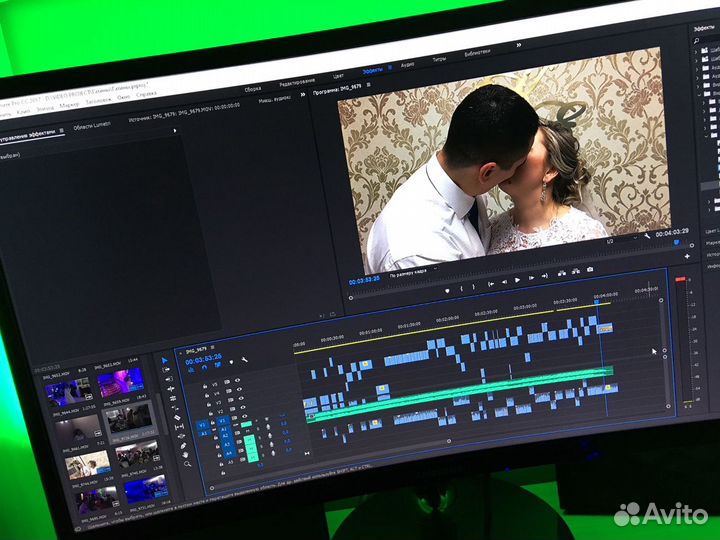Hide video track V4 with eye icon
This screenshot has height=540, width=720.
point(239,389)
